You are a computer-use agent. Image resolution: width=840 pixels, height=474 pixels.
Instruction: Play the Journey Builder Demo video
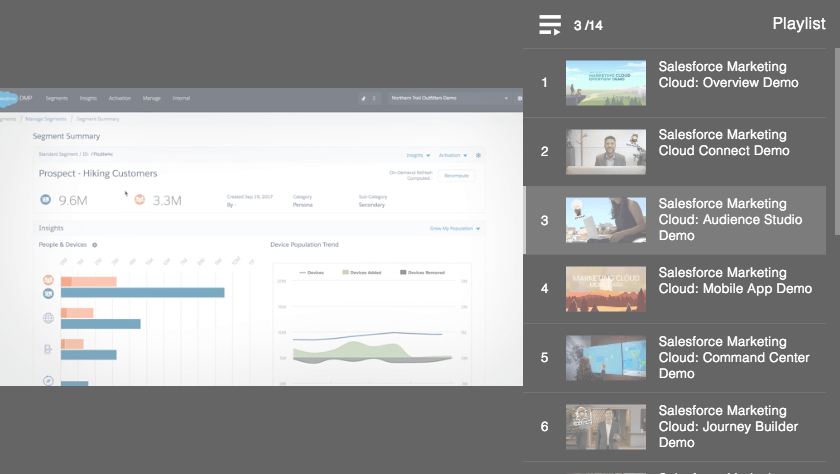click(x=728, y=426)
